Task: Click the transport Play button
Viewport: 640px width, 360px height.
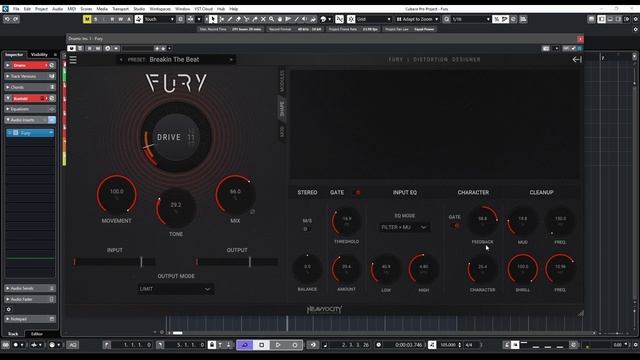Action: 278,345
